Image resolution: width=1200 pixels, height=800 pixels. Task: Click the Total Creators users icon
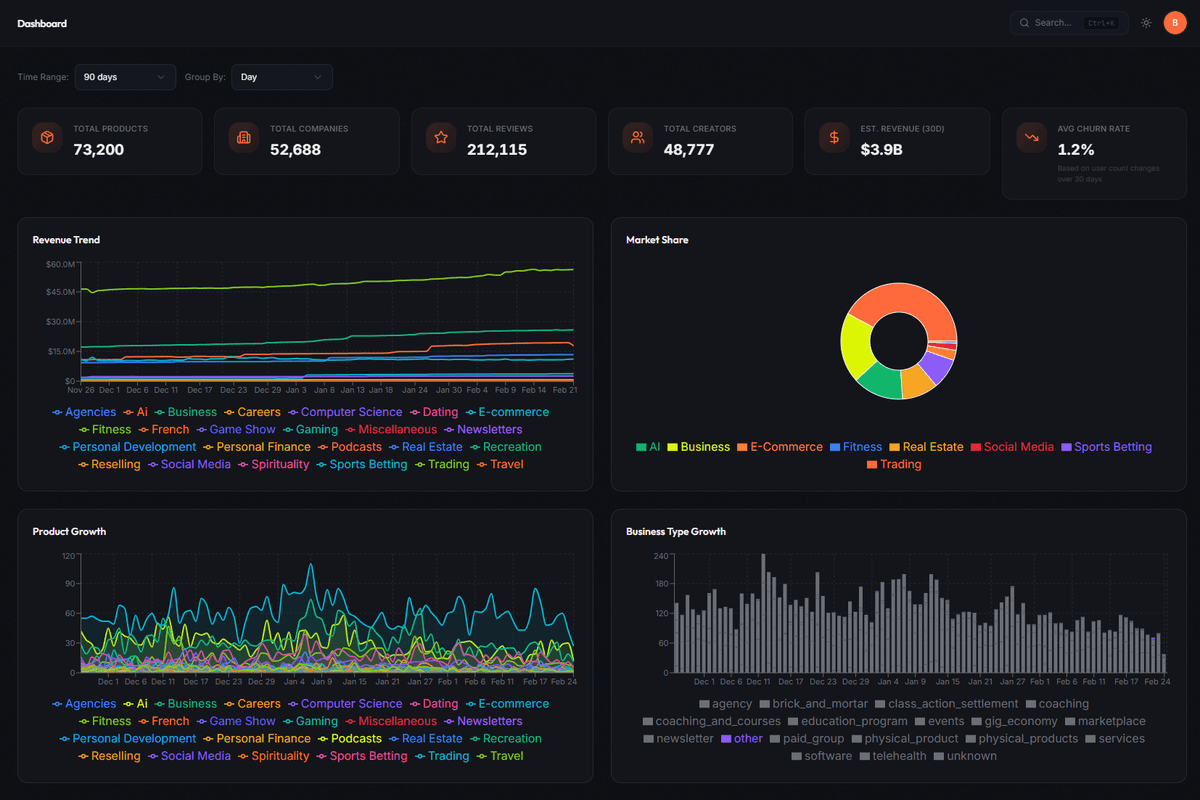(x=637, y=134)
